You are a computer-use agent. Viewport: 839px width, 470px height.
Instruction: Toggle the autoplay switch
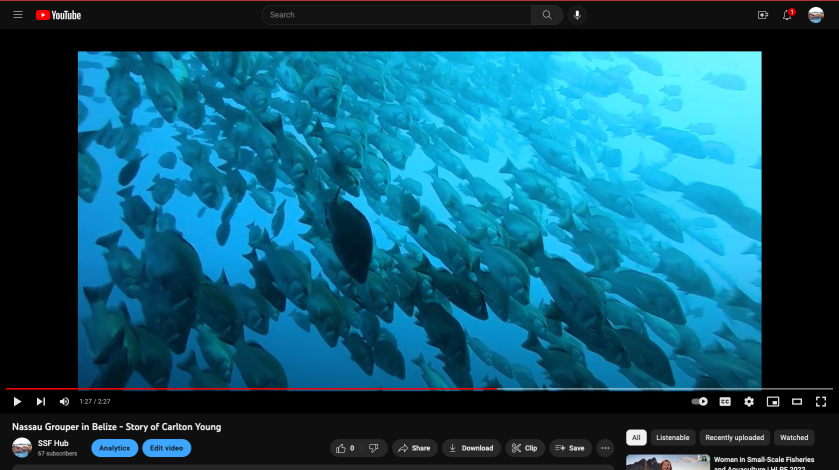click(700, 401)
